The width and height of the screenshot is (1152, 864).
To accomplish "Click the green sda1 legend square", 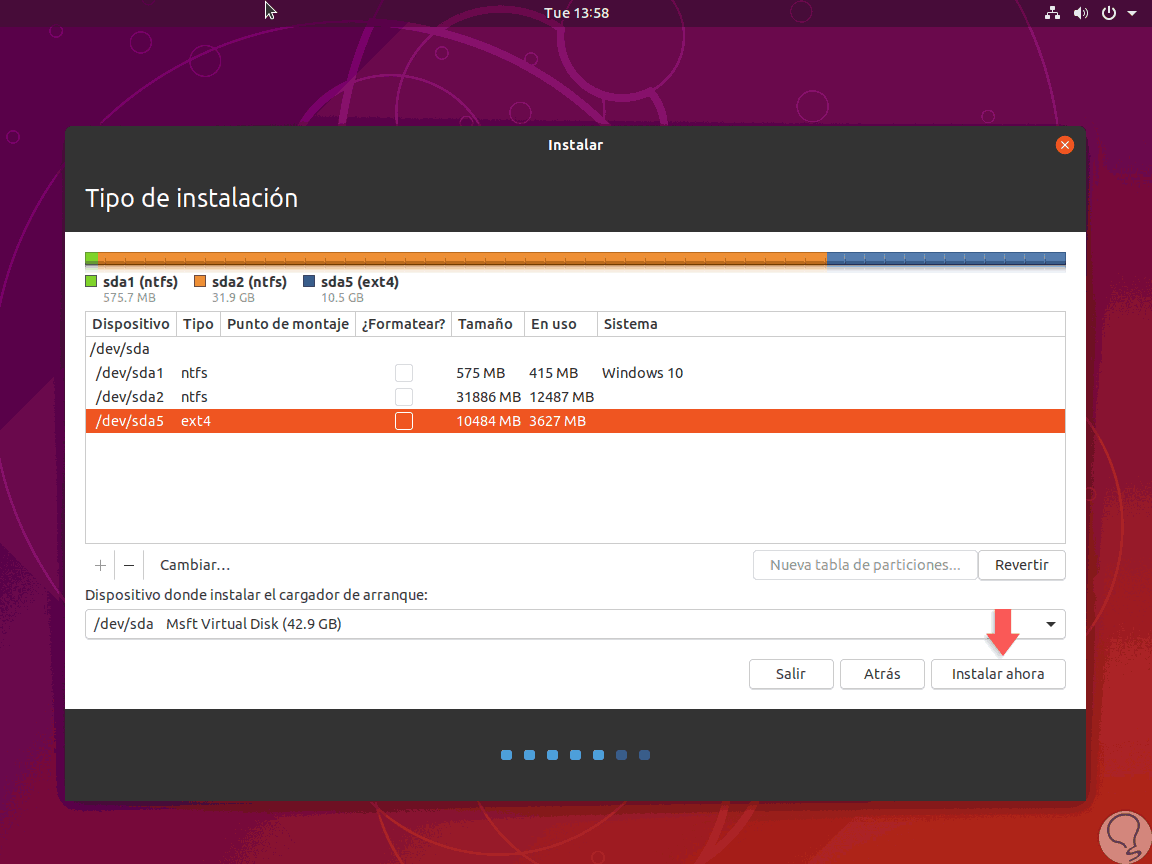I will (91, 281).
